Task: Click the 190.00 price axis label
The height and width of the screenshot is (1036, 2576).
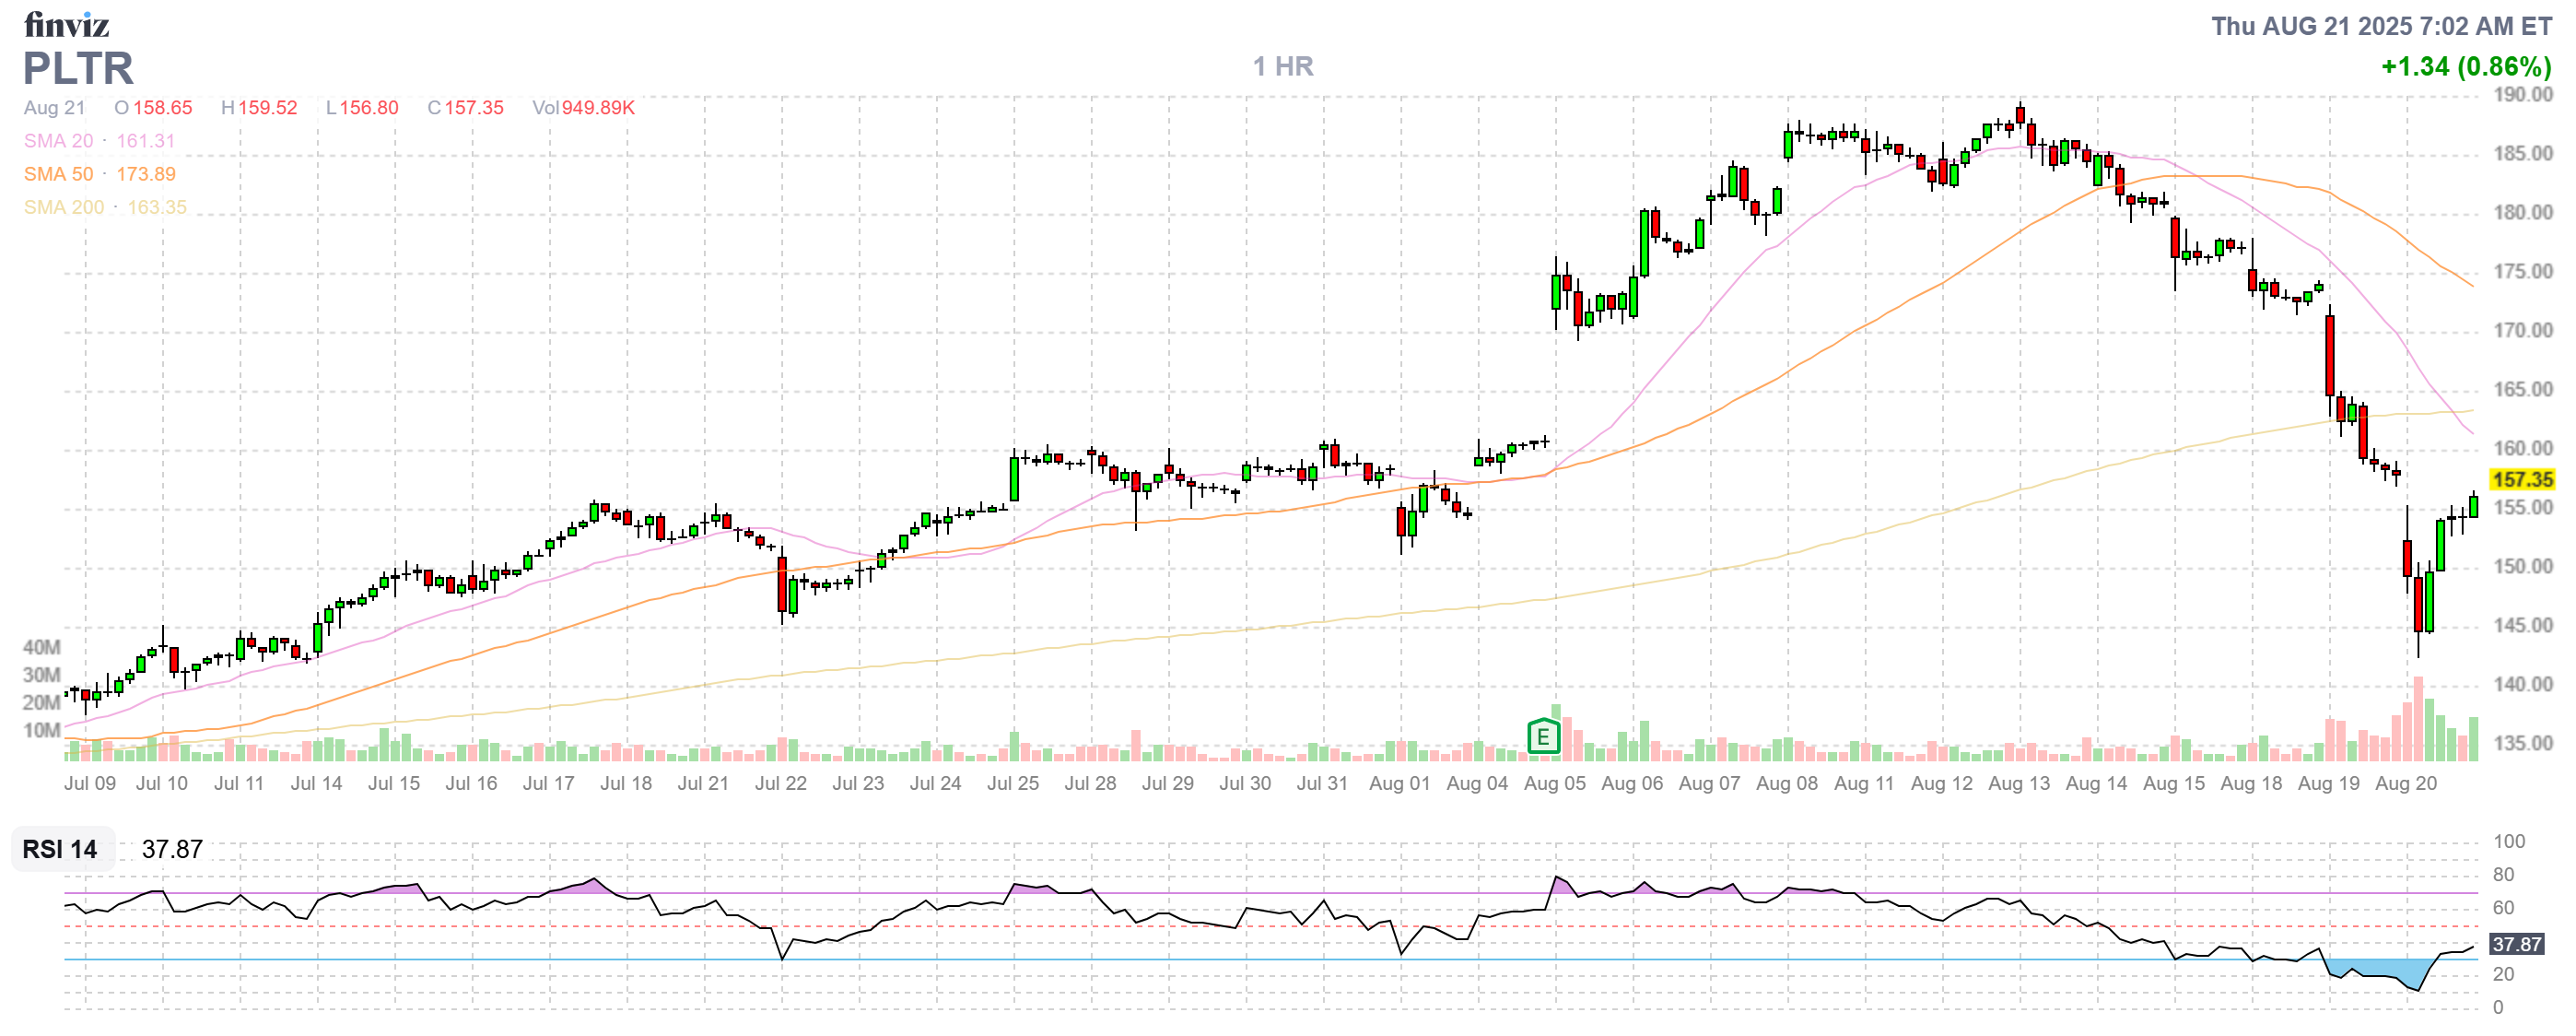Action: [2522, 95]
